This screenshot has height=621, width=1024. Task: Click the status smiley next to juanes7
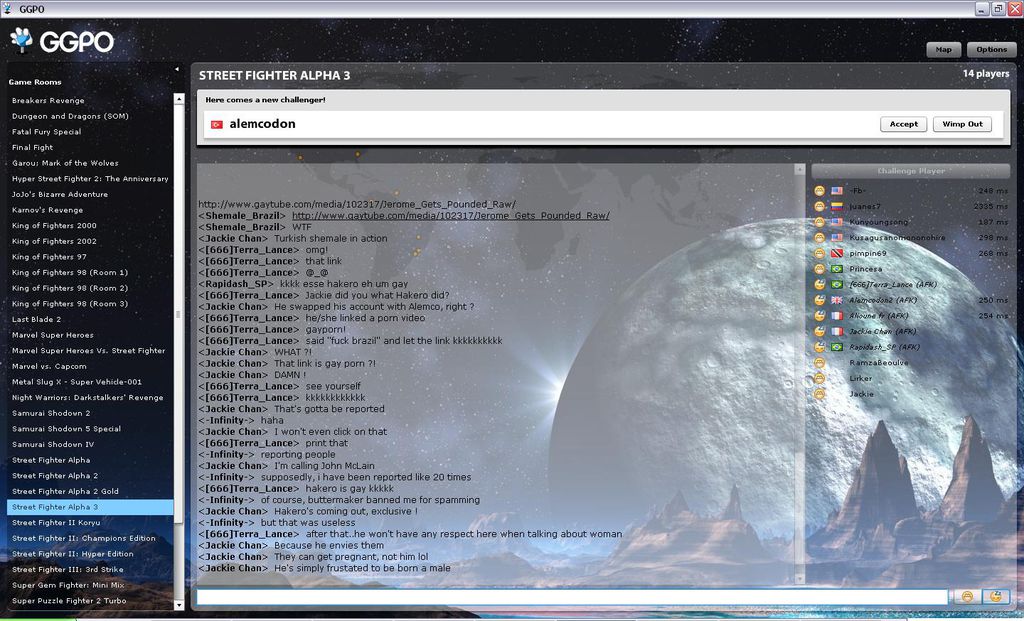pyautogui.click(x=819, y=206)
